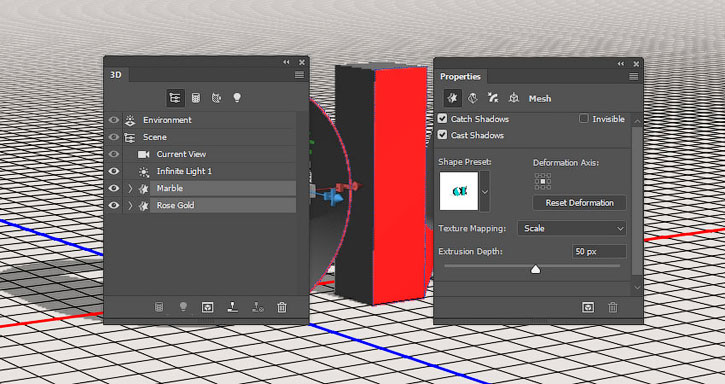This screenshot has width=725, height=384.
Task: Click the red face of the 3D block
Action: tap(400, 185)
